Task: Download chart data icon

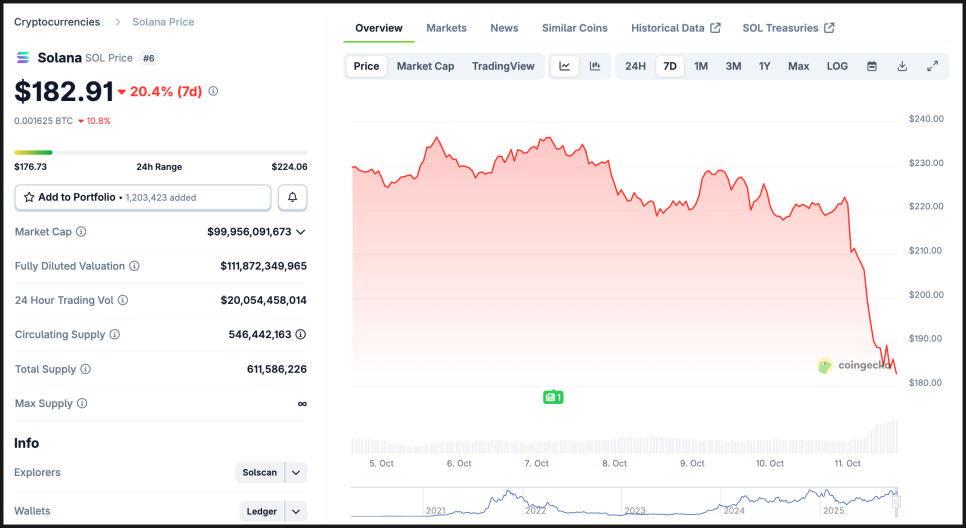Action: click(x=902, y=66)
